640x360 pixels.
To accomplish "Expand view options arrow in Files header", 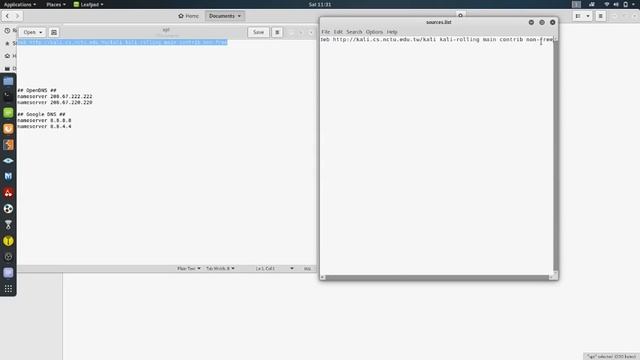I will click(588, 16).
